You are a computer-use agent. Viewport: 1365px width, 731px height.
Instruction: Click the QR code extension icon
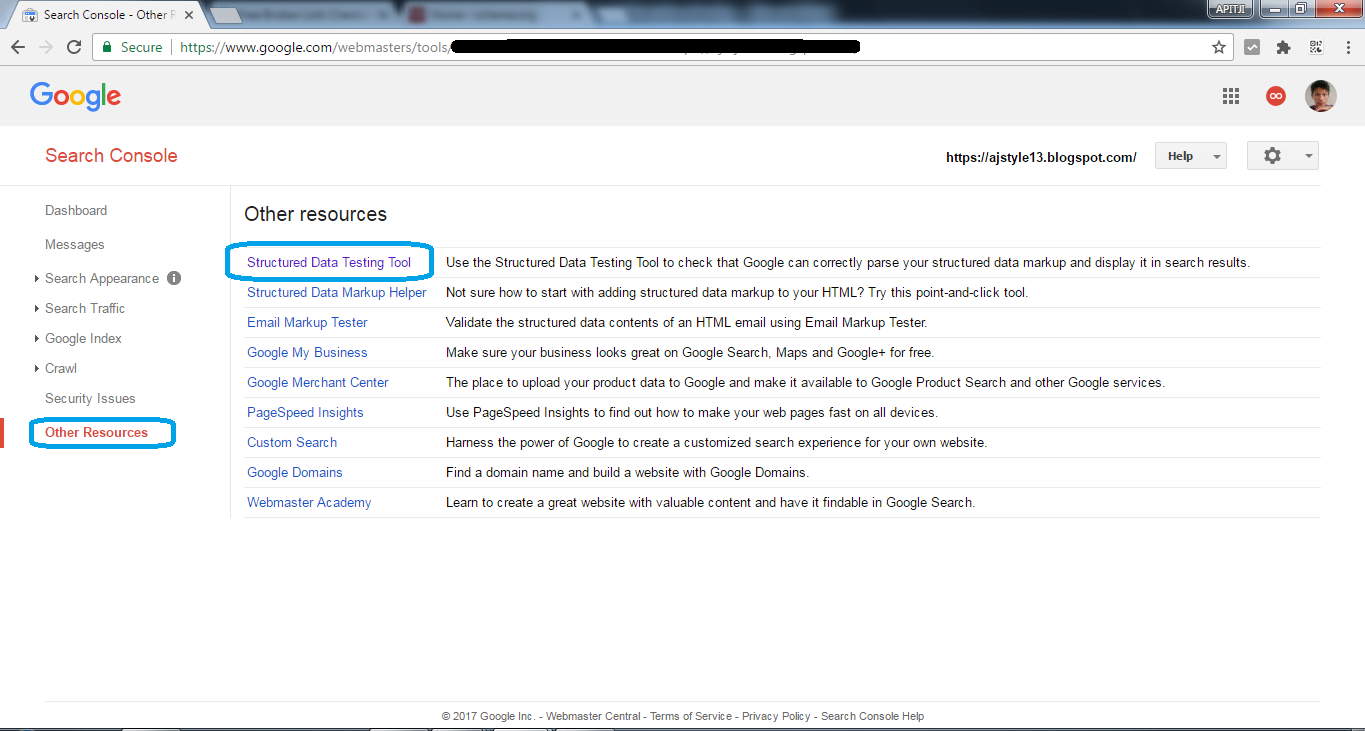1316,47
